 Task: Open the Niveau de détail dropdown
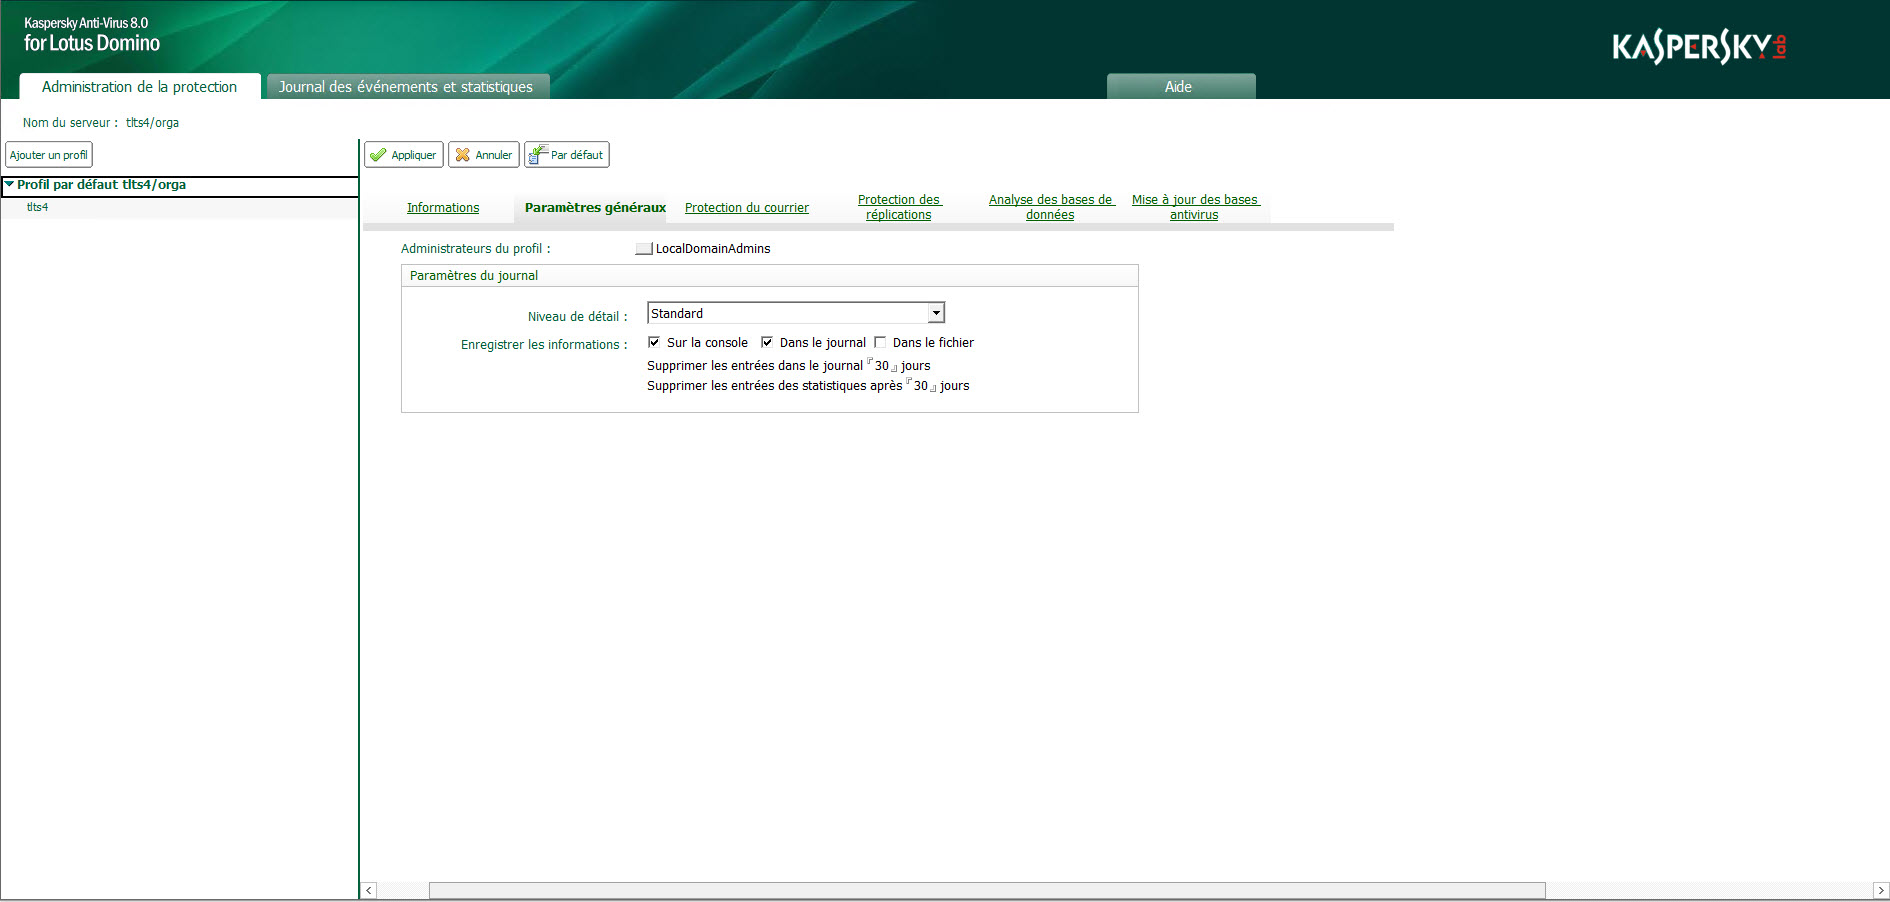(x=936, y=312)
